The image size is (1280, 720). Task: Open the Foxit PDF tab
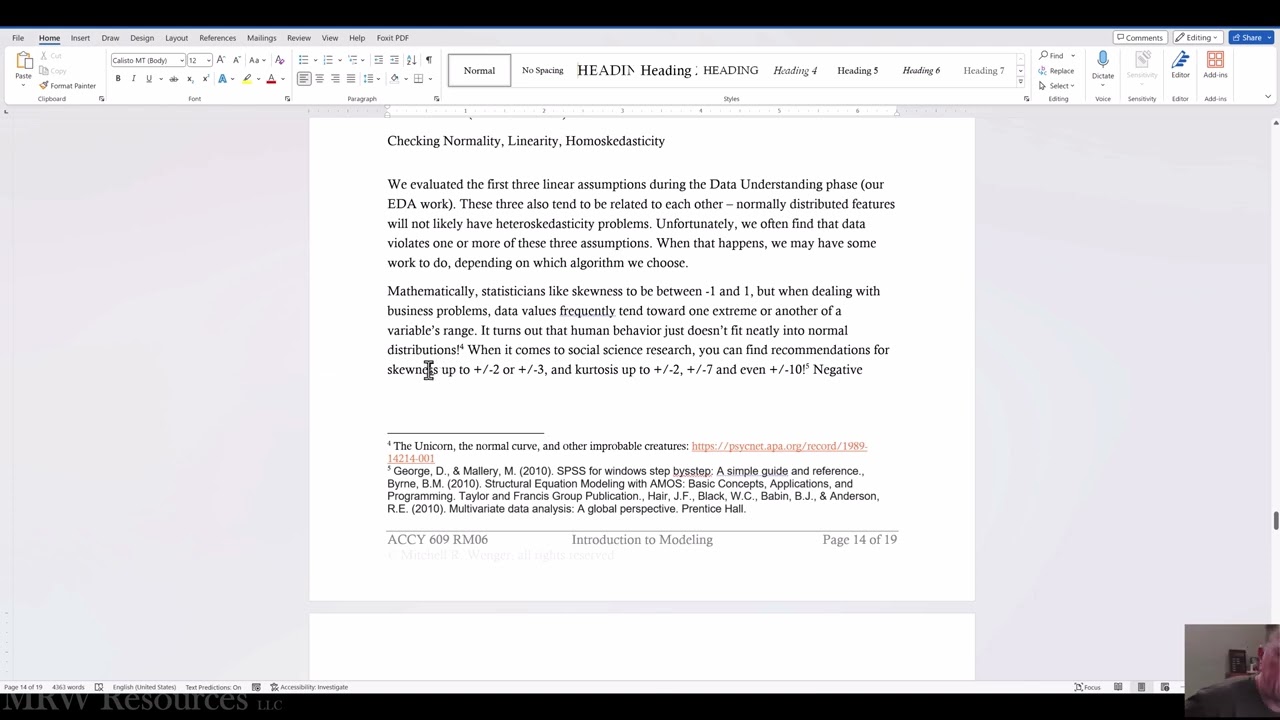click(x=392, y=38)
